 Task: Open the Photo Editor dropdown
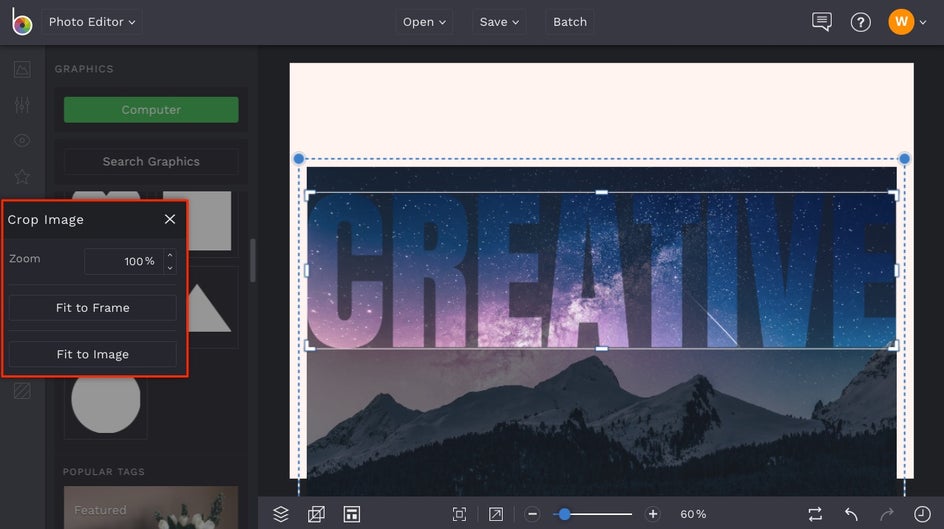(x=92, y=22)
